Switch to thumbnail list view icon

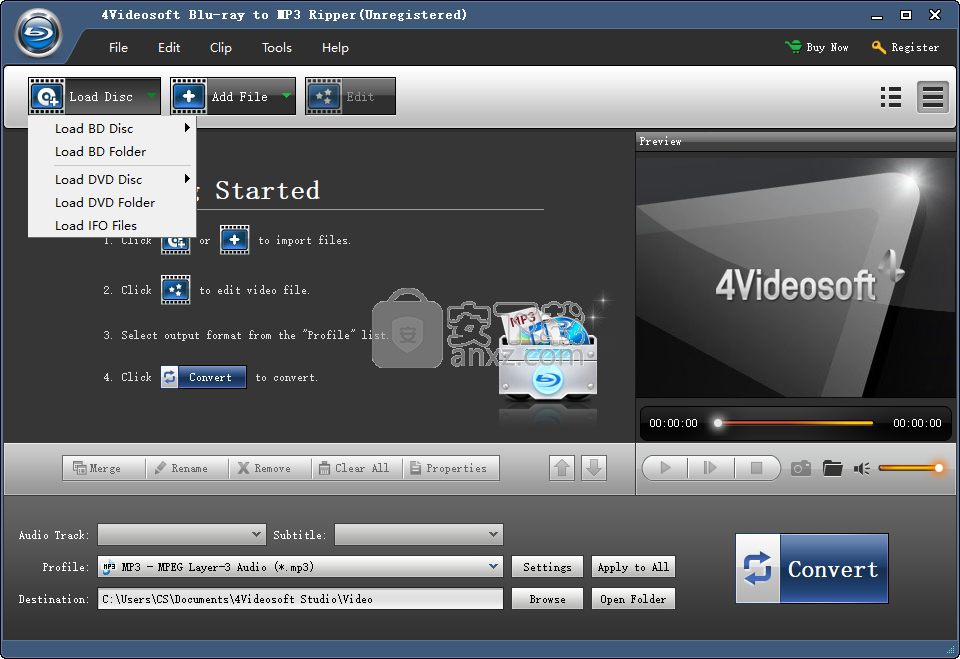[x=891, y=97]
